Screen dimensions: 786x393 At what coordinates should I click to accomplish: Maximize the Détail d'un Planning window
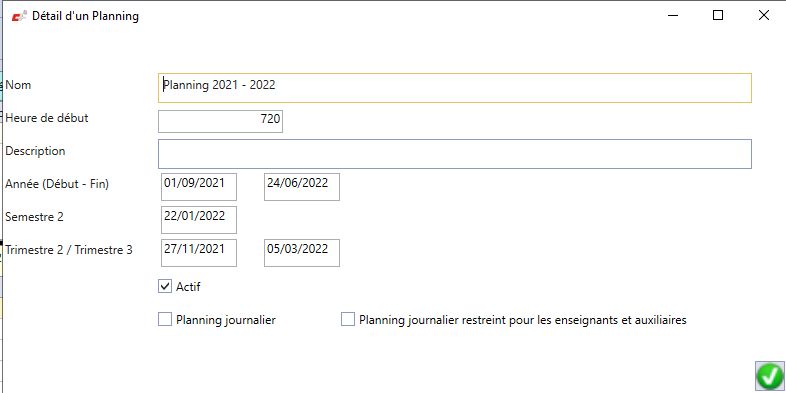point(718,16)
